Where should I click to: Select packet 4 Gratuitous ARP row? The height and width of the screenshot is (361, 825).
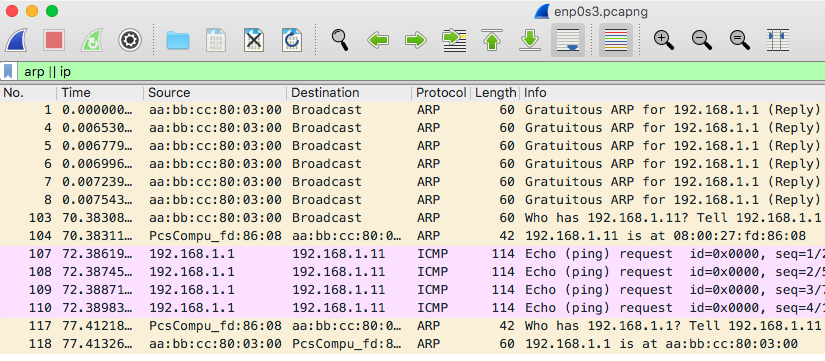(412, 128)
